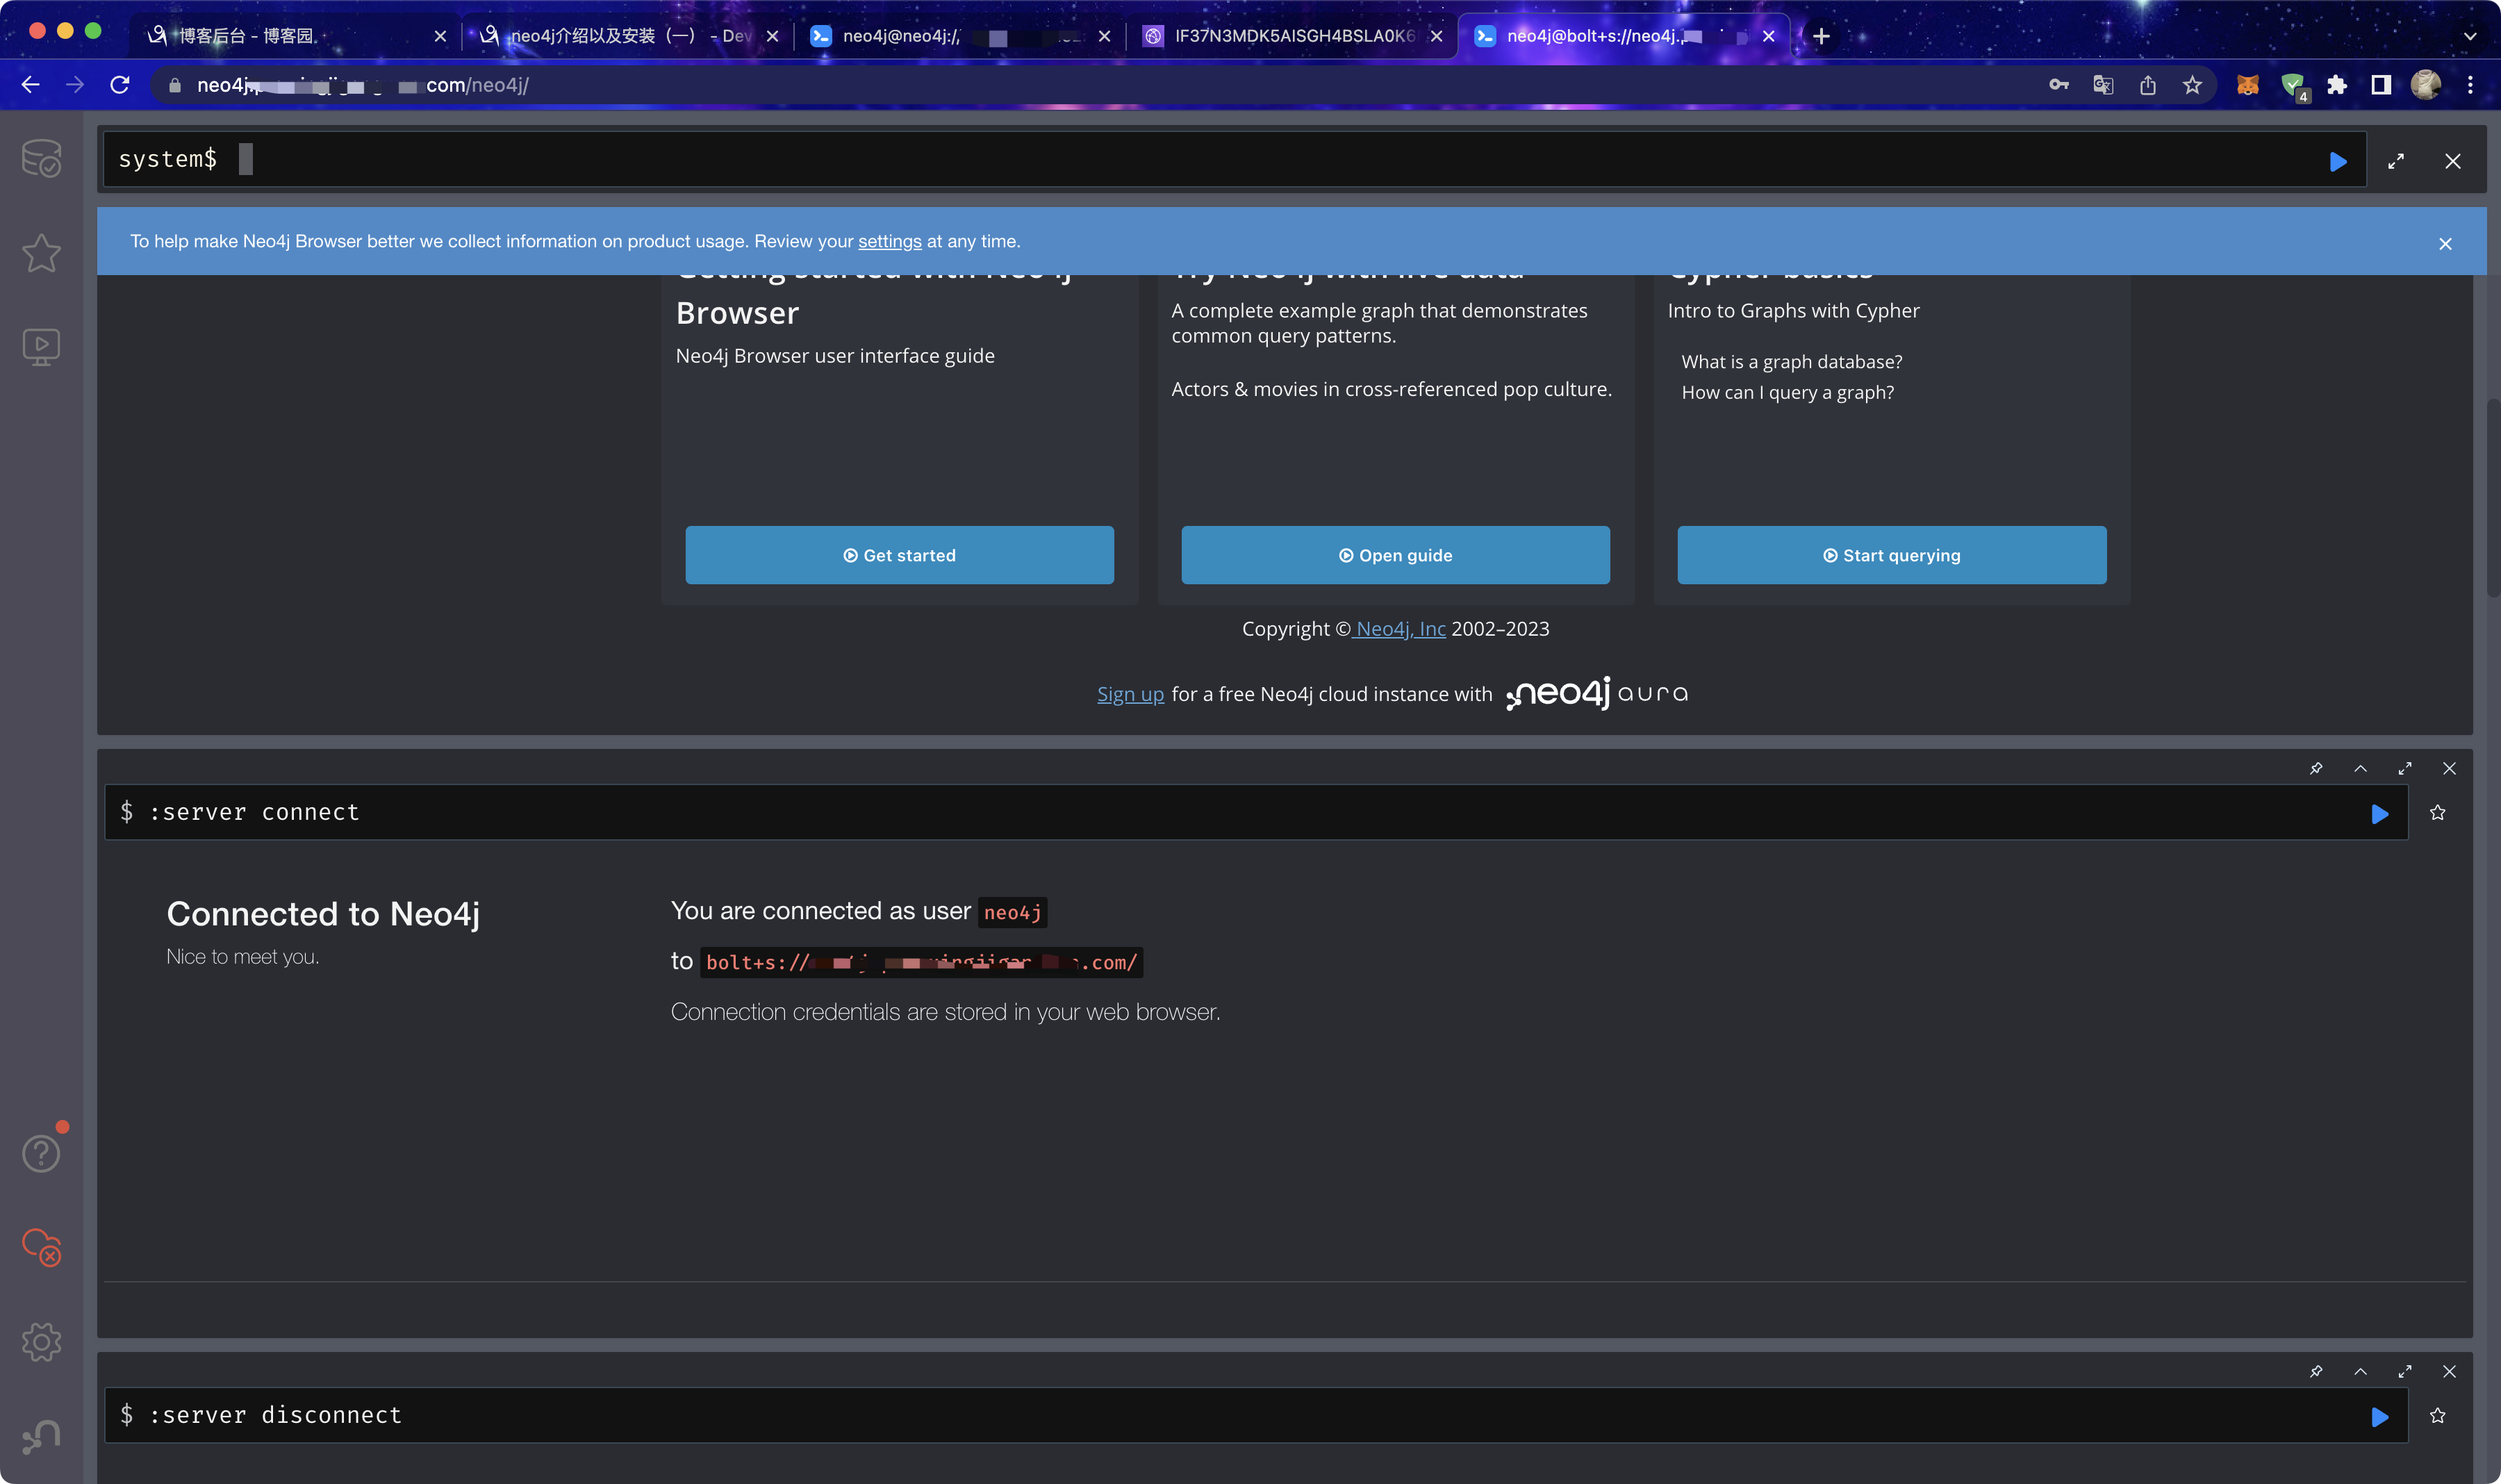Image resolution: width=2501 pixels, height=1484 pixels.
Task: Open the Database information sidebar icon
Action: [x=41, y=159]
